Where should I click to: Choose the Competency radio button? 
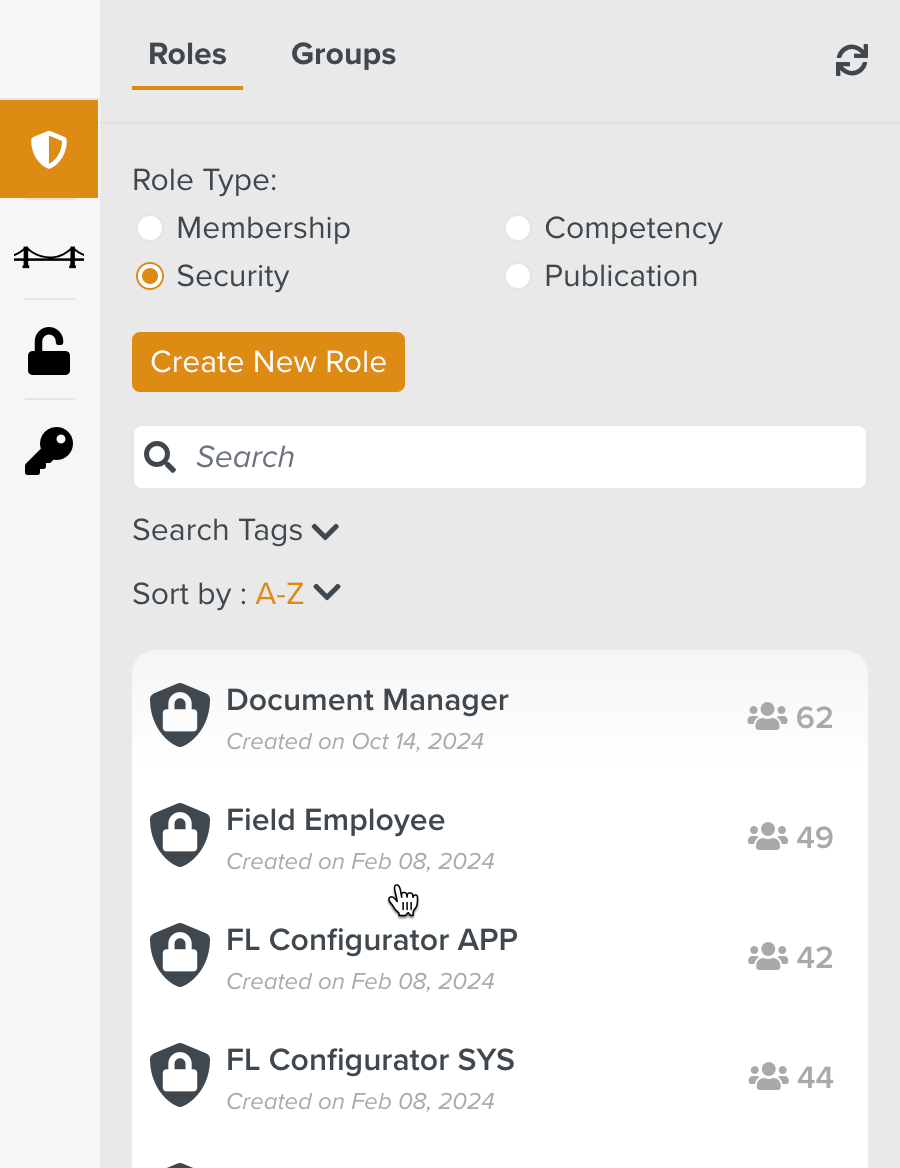pyautogui.click(x=517, y=228)
